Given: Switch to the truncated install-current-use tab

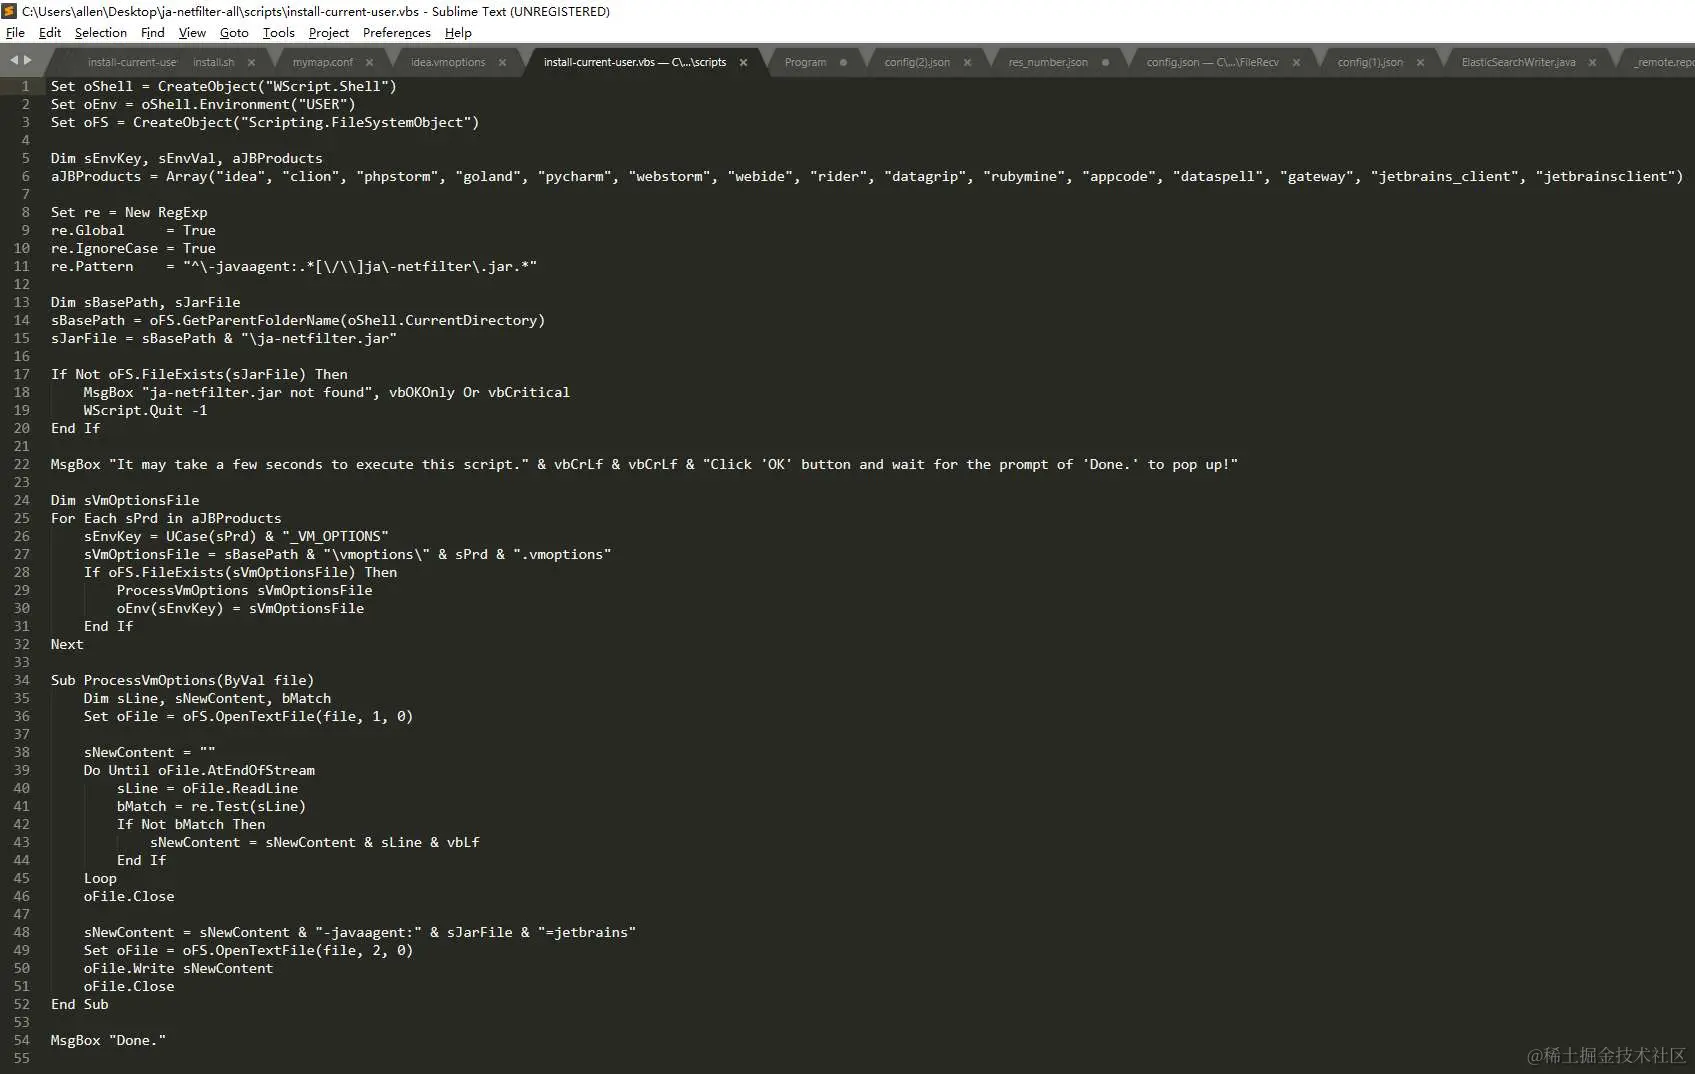Looking at the screenshot, I should [132, 62].
